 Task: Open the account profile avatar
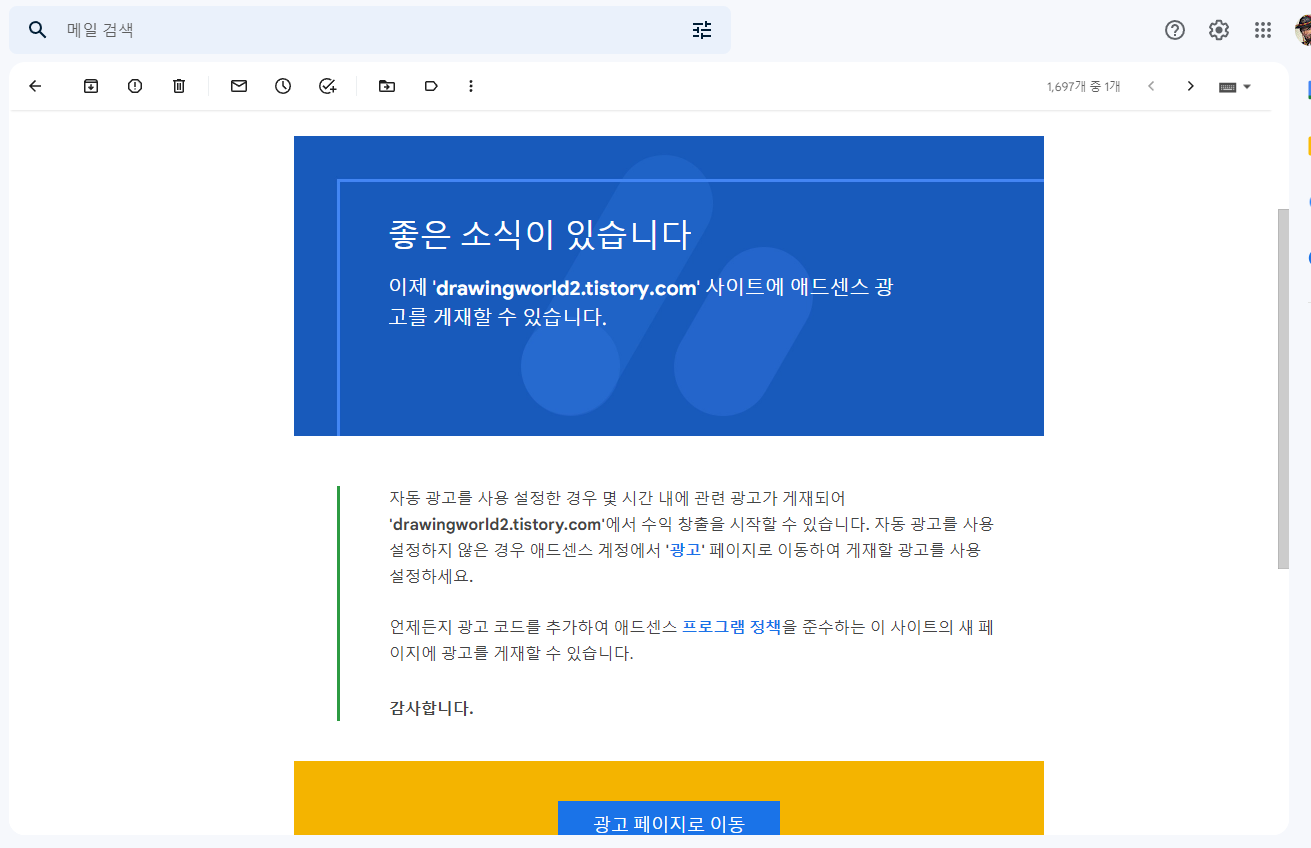[x=1303, y=30]
